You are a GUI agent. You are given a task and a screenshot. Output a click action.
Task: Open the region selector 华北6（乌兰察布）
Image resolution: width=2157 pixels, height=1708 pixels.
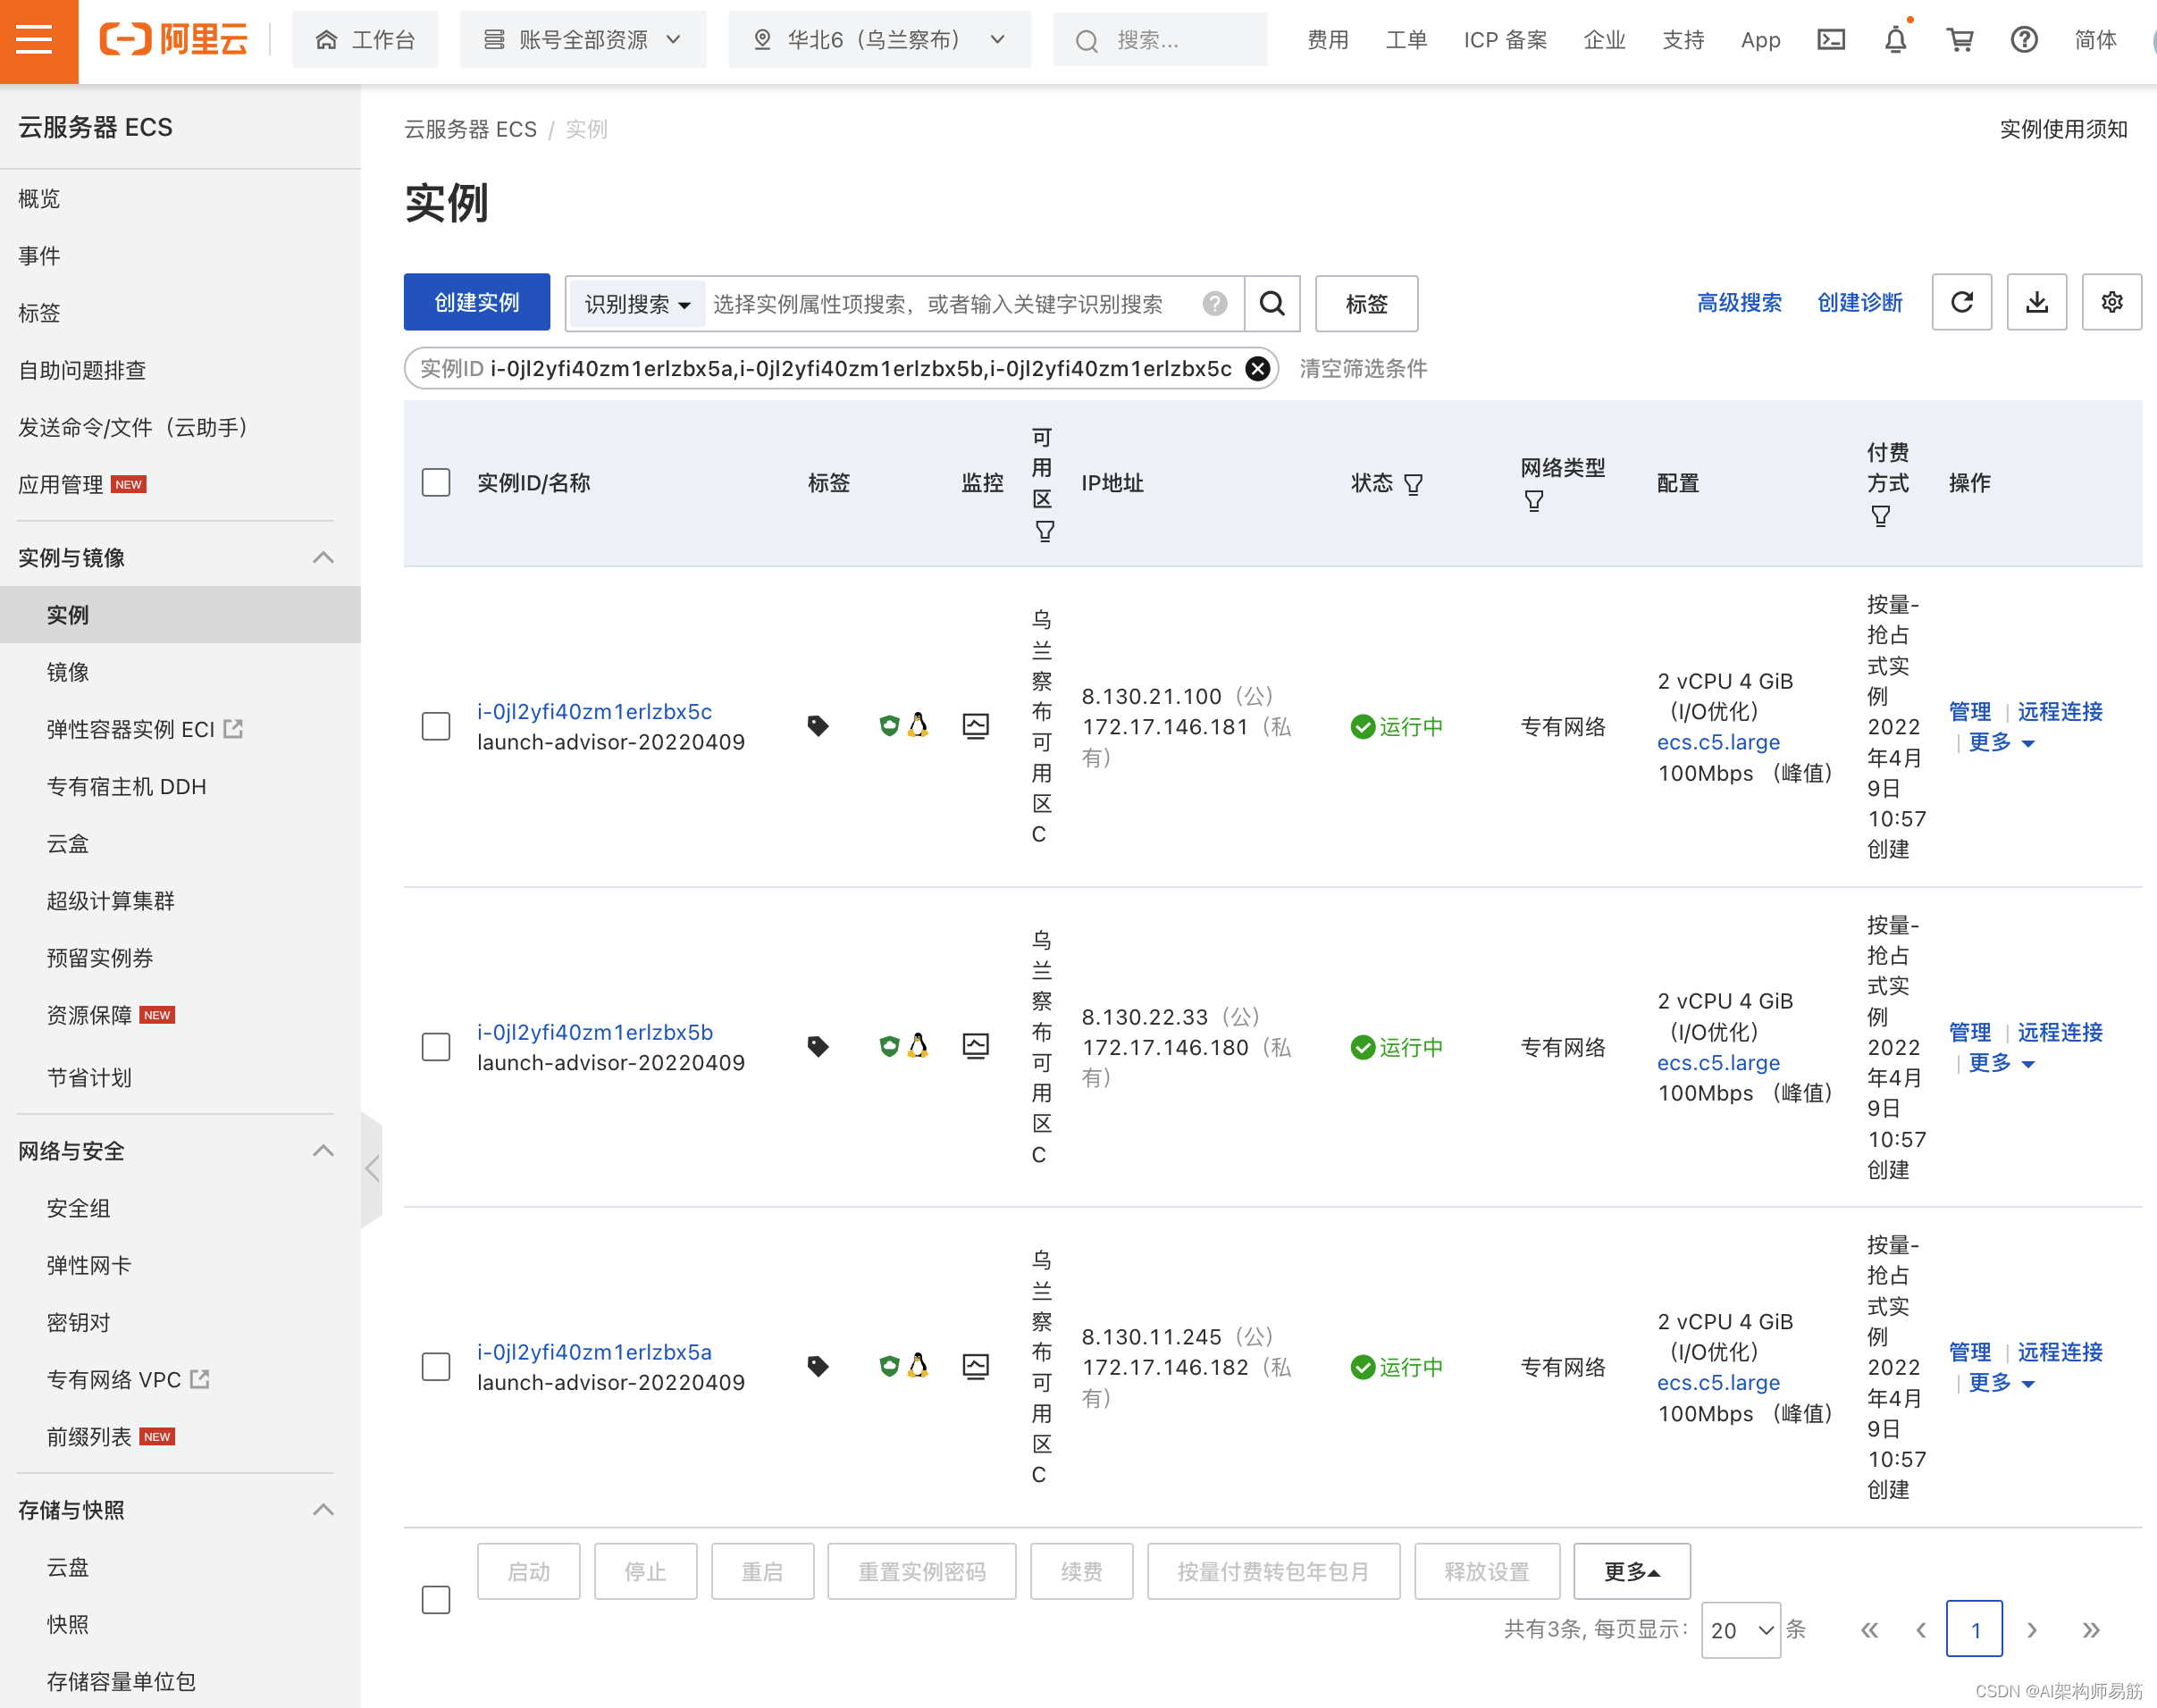[879, 40]
